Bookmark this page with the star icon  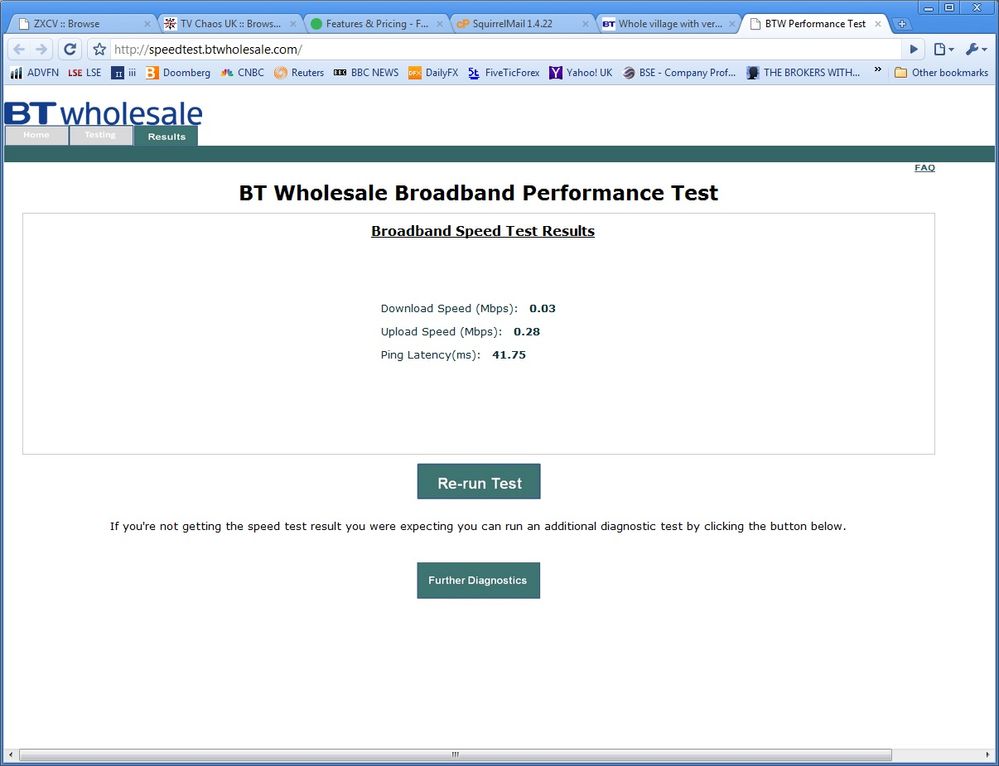99,49
